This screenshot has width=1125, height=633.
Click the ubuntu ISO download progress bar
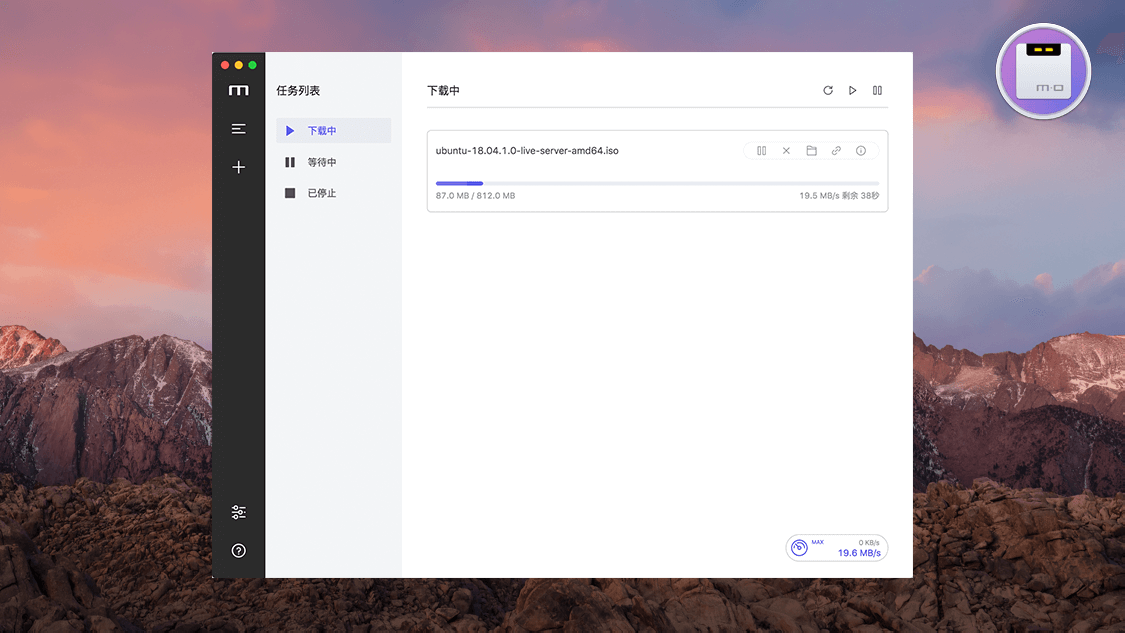(x=657, y=184)
